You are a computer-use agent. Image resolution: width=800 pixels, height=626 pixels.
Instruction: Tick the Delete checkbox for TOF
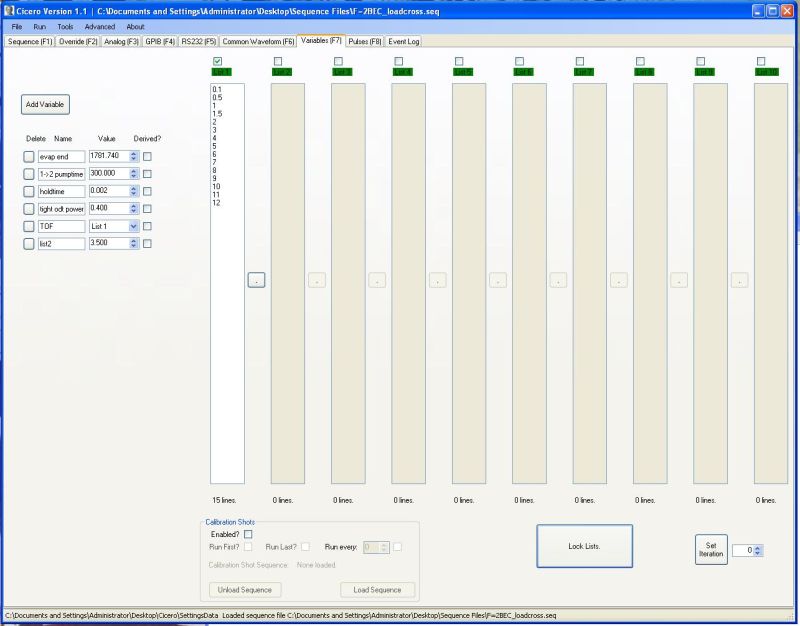point(29,226)
